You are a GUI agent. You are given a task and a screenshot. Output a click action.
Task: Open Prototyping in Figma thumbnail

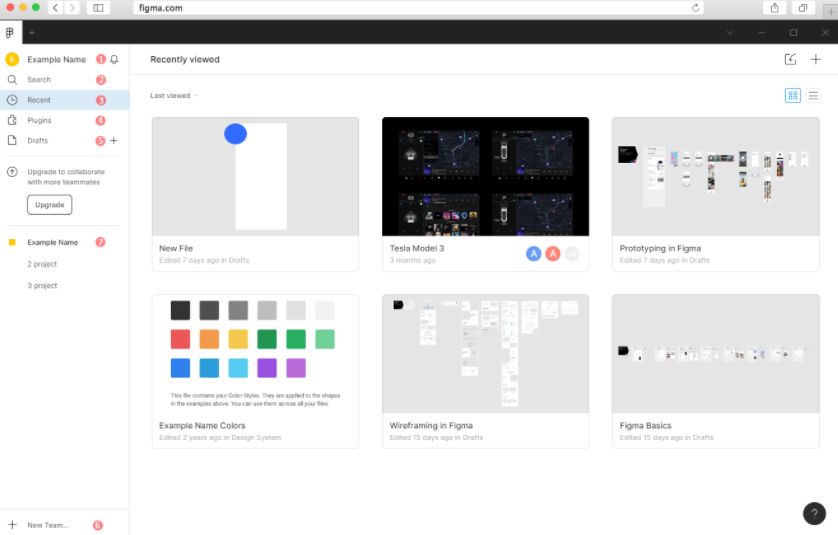pyautogui.click(x=716, y=177)
